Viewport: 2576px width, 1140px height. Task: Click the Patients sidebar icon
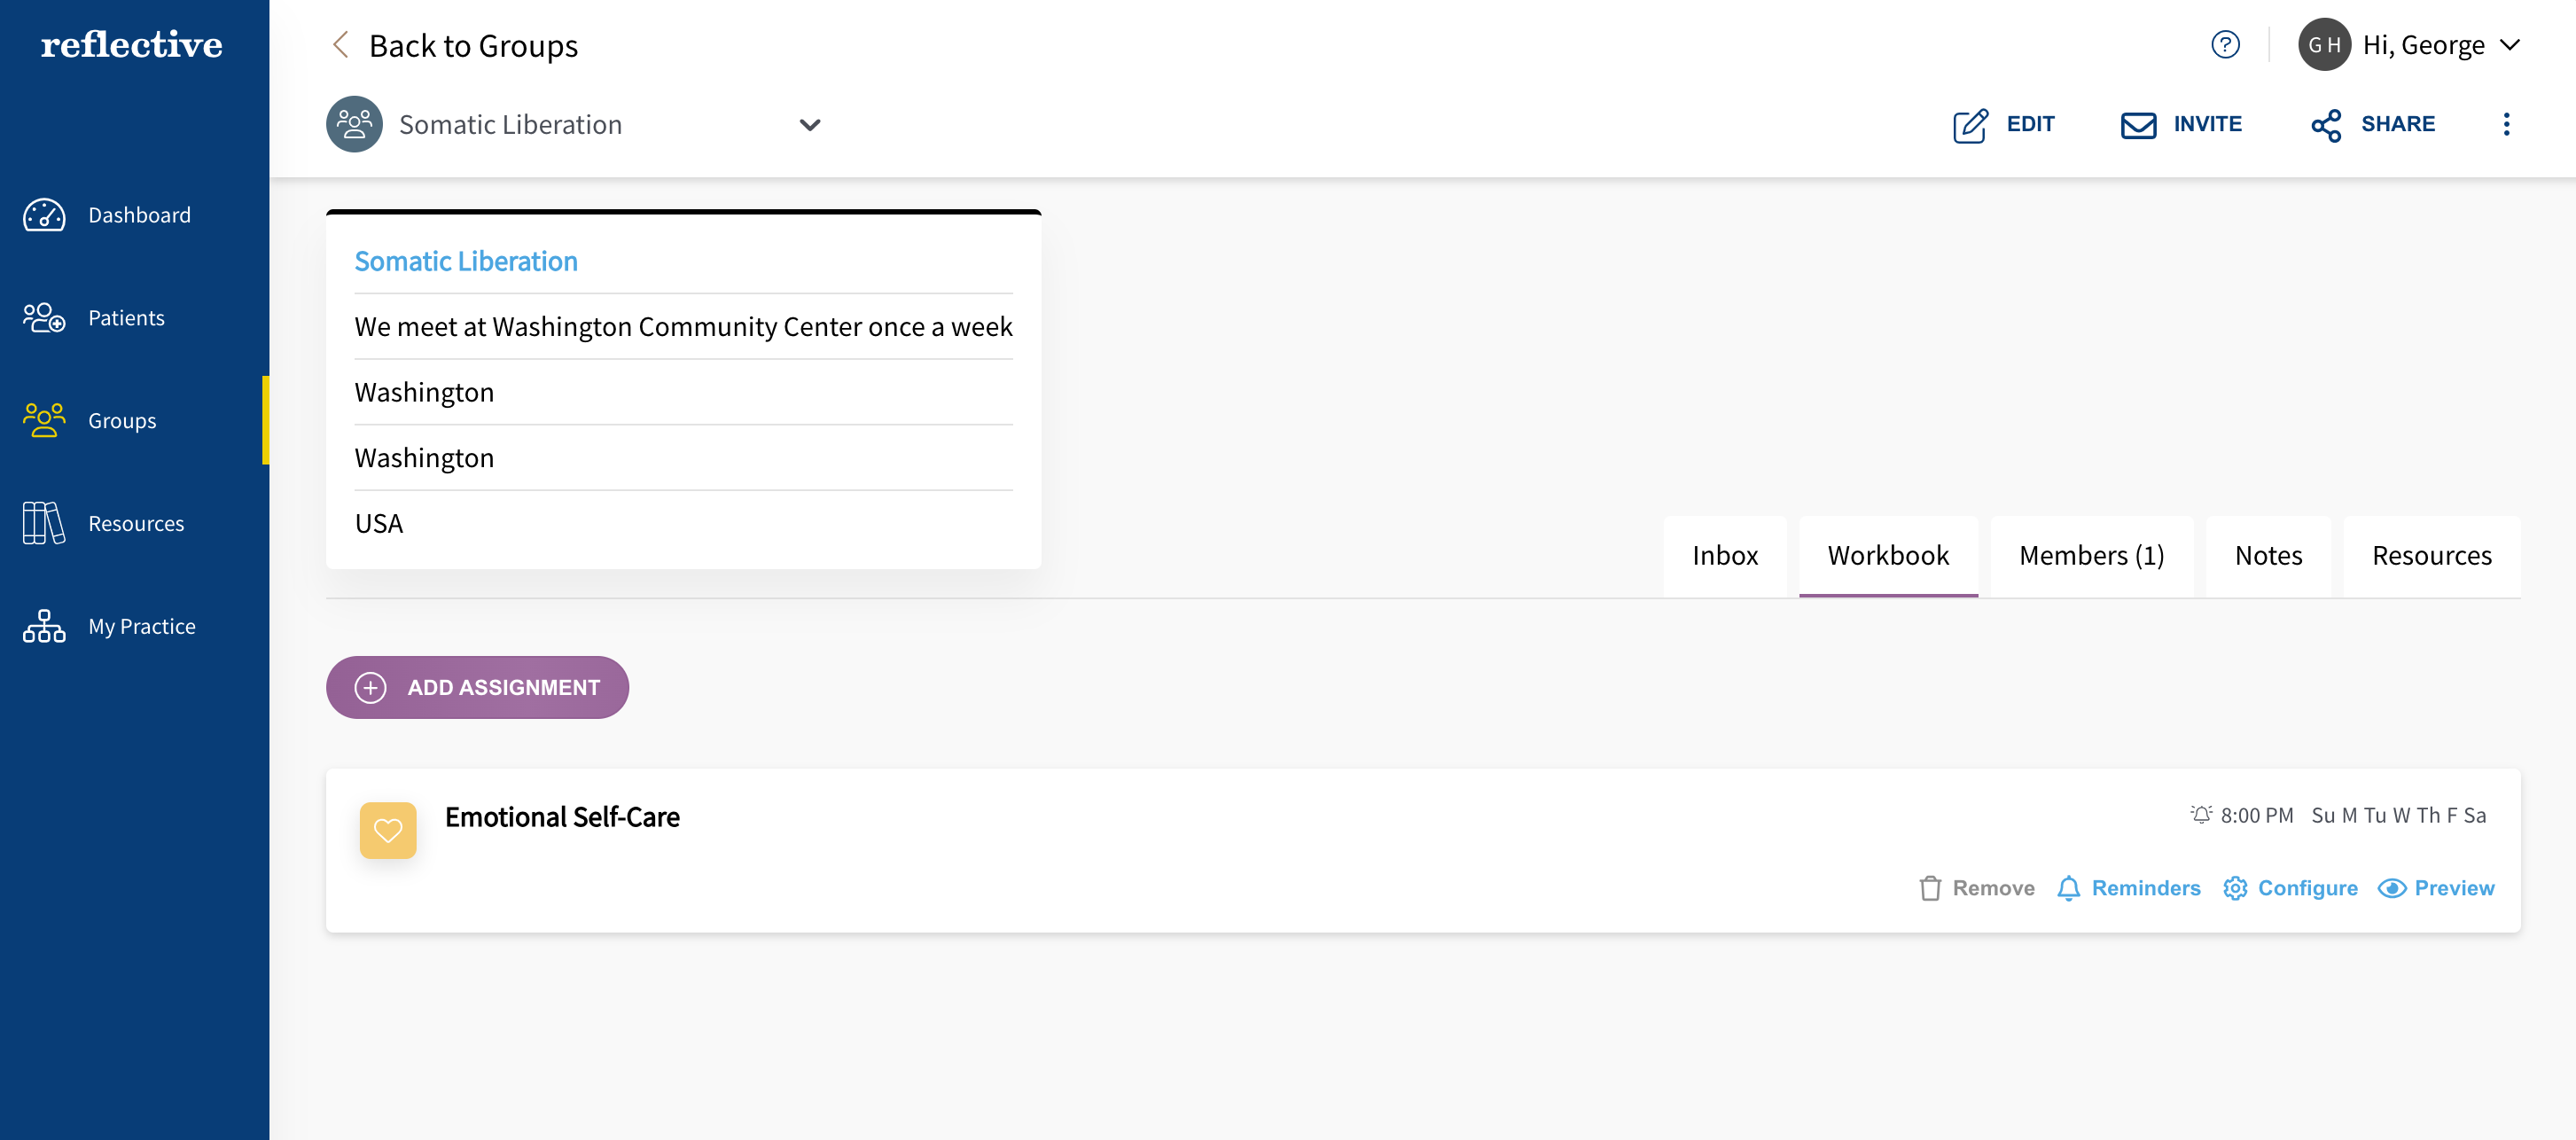44,316
